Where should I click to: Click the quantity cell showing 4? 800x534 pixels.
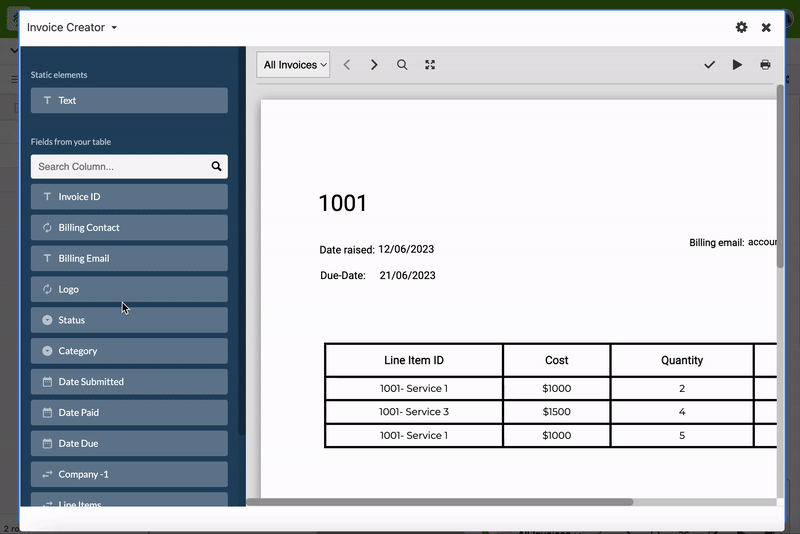(x=682, y=412)
